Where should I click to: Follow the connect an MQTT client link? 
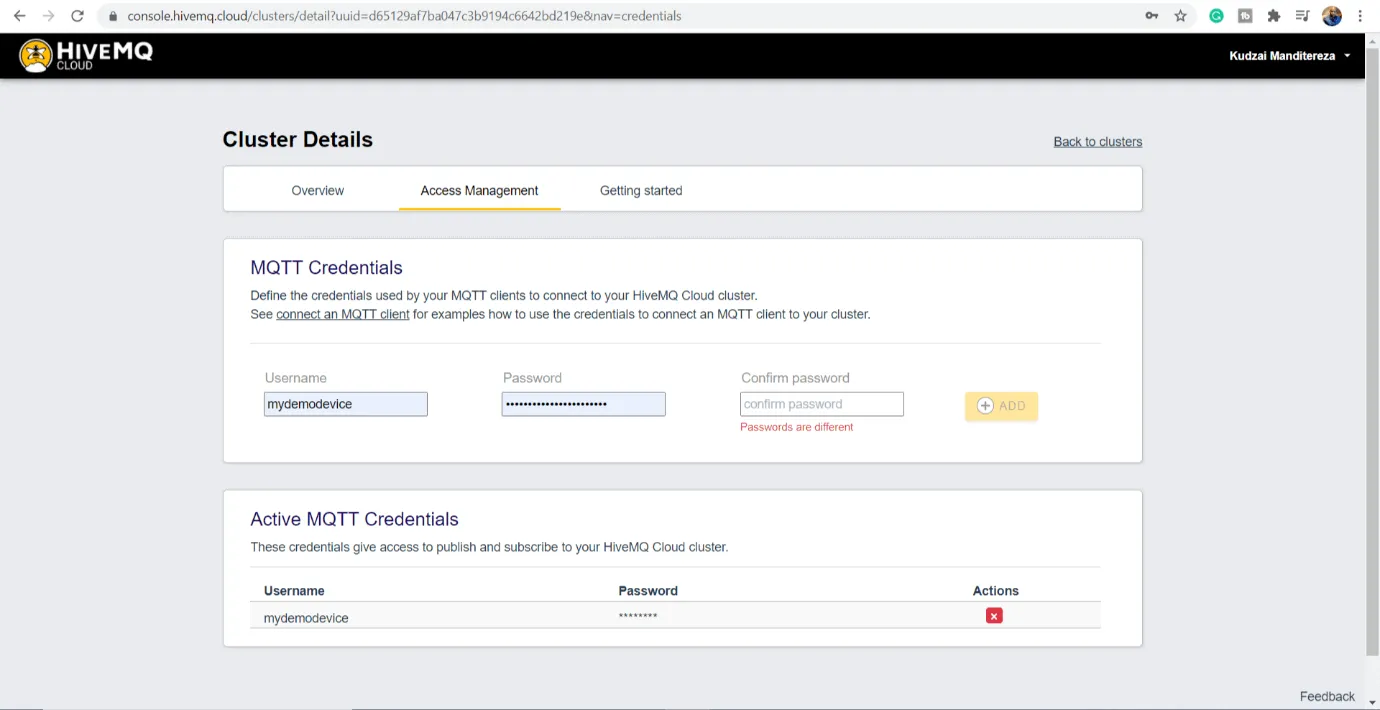[x=343, y=314]
